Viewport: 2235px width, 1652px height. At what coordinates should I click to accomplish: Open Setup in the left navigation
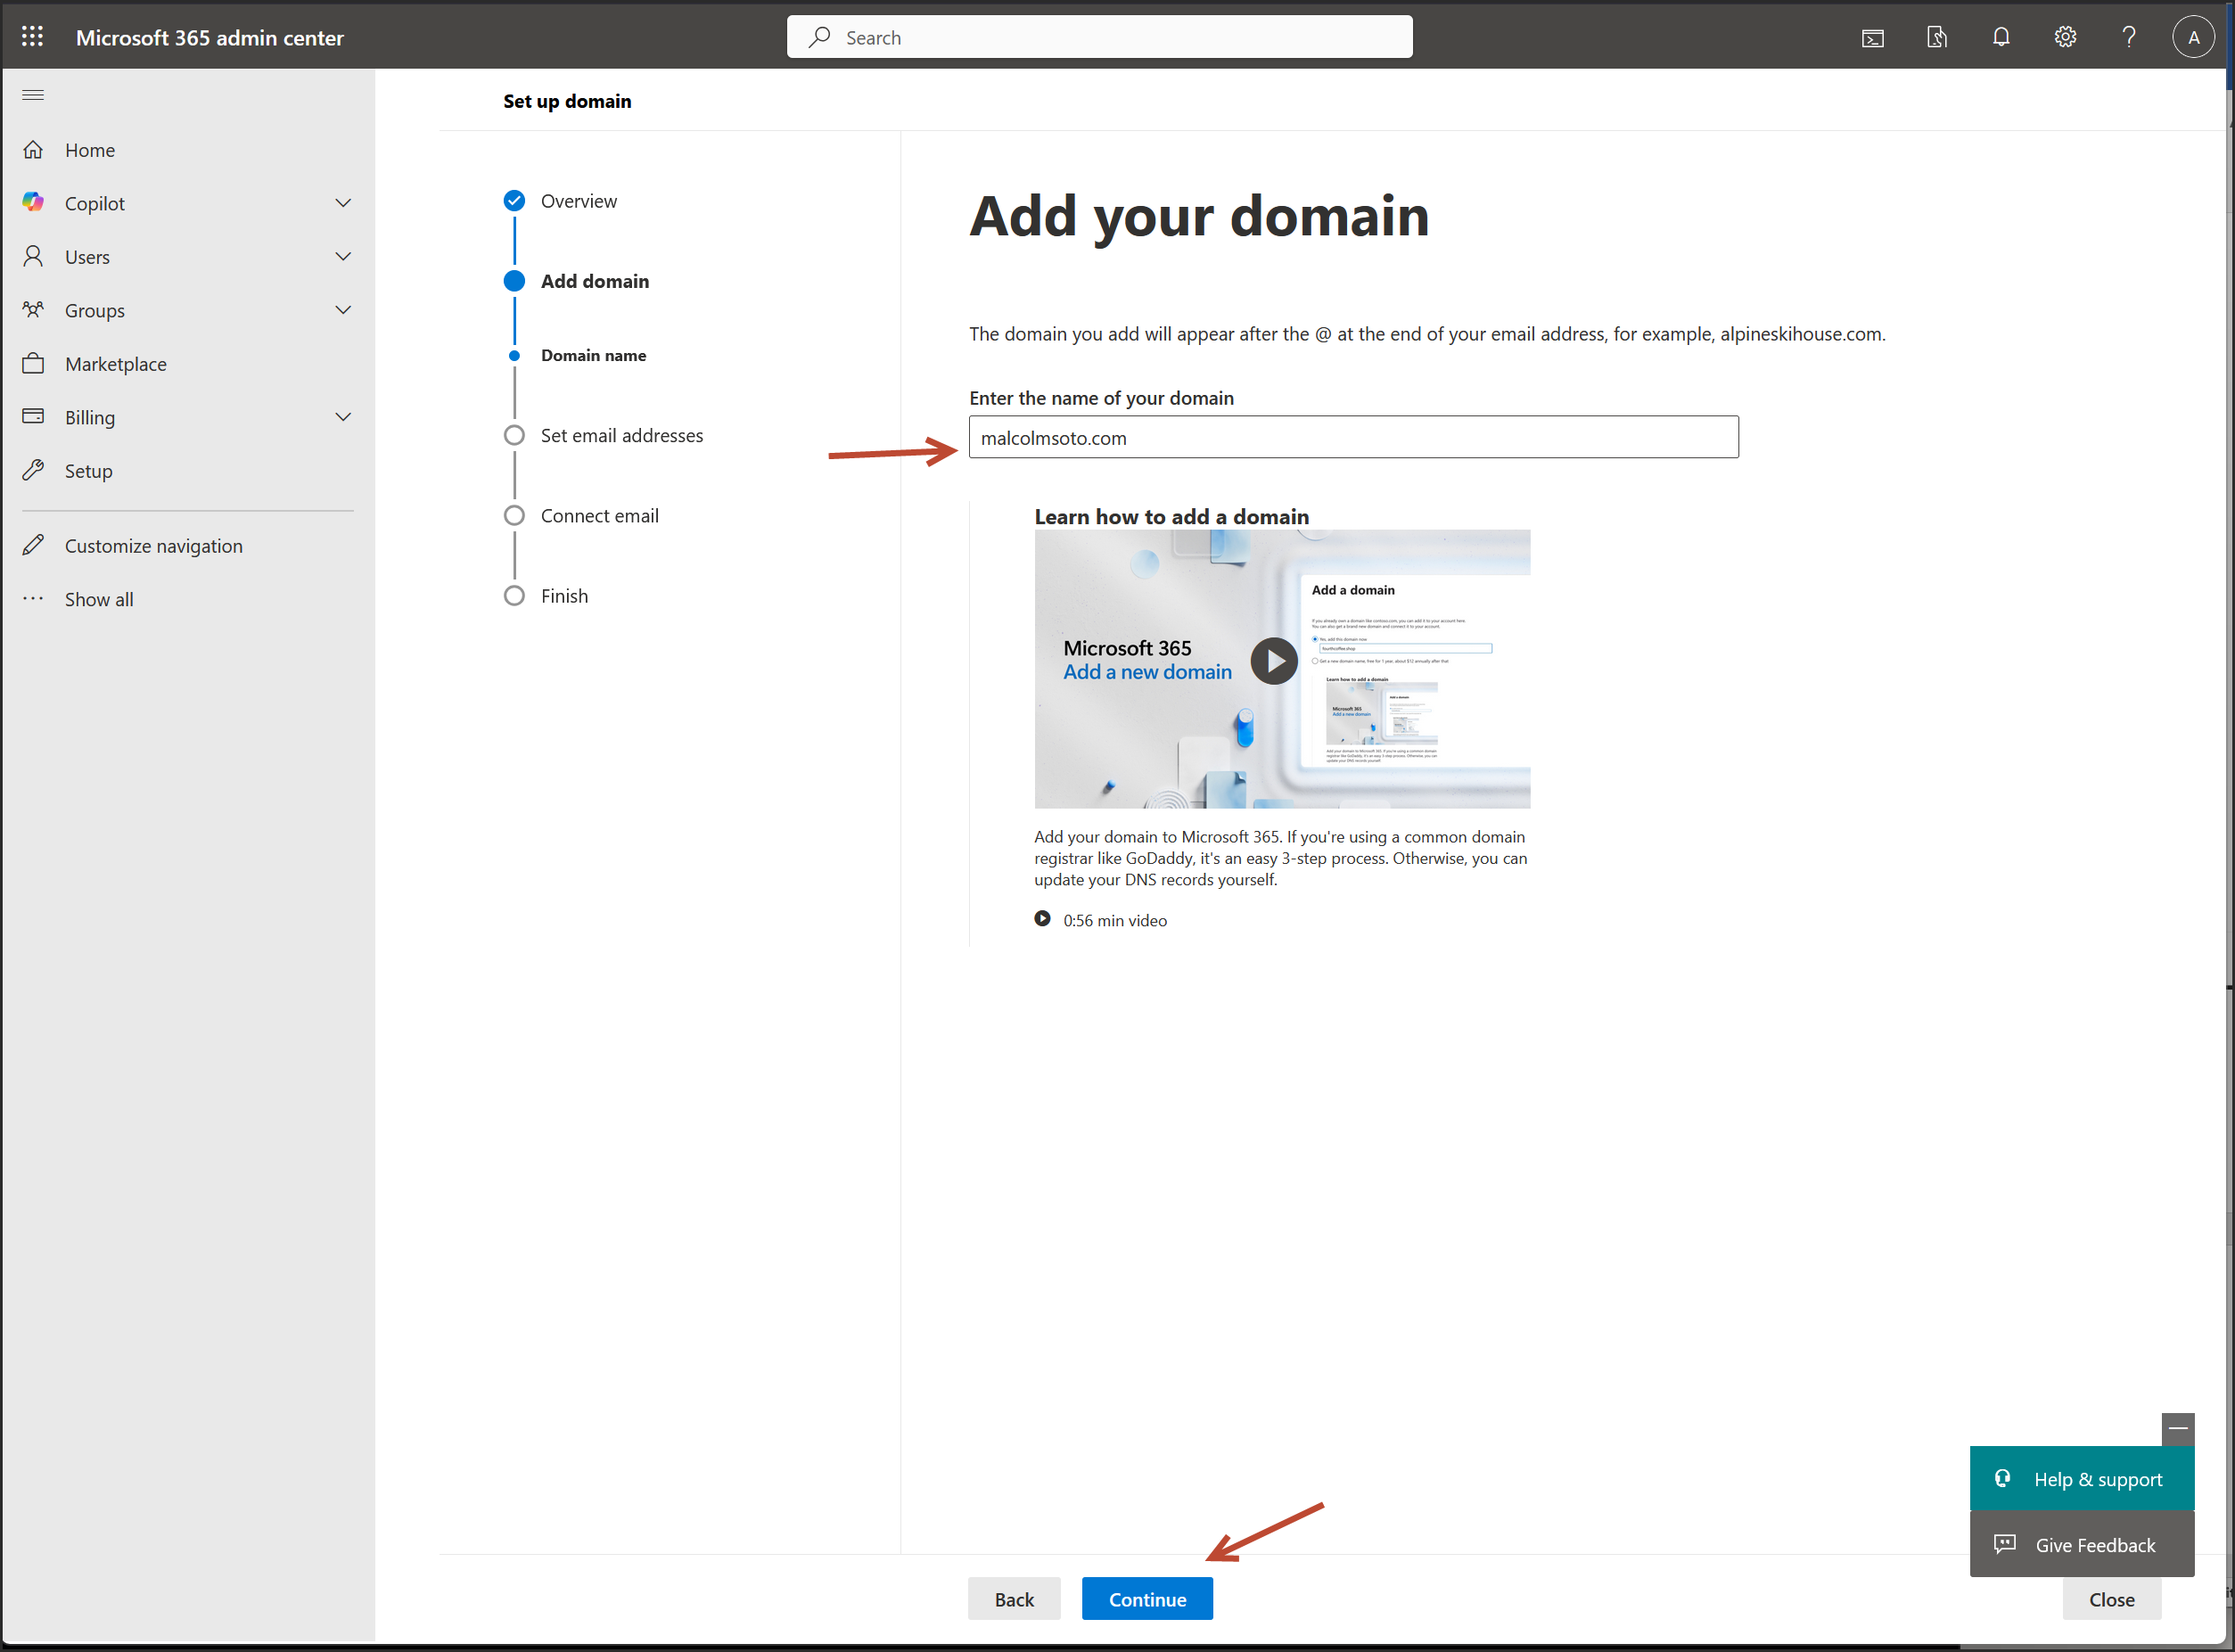click(x=88, y=471)
